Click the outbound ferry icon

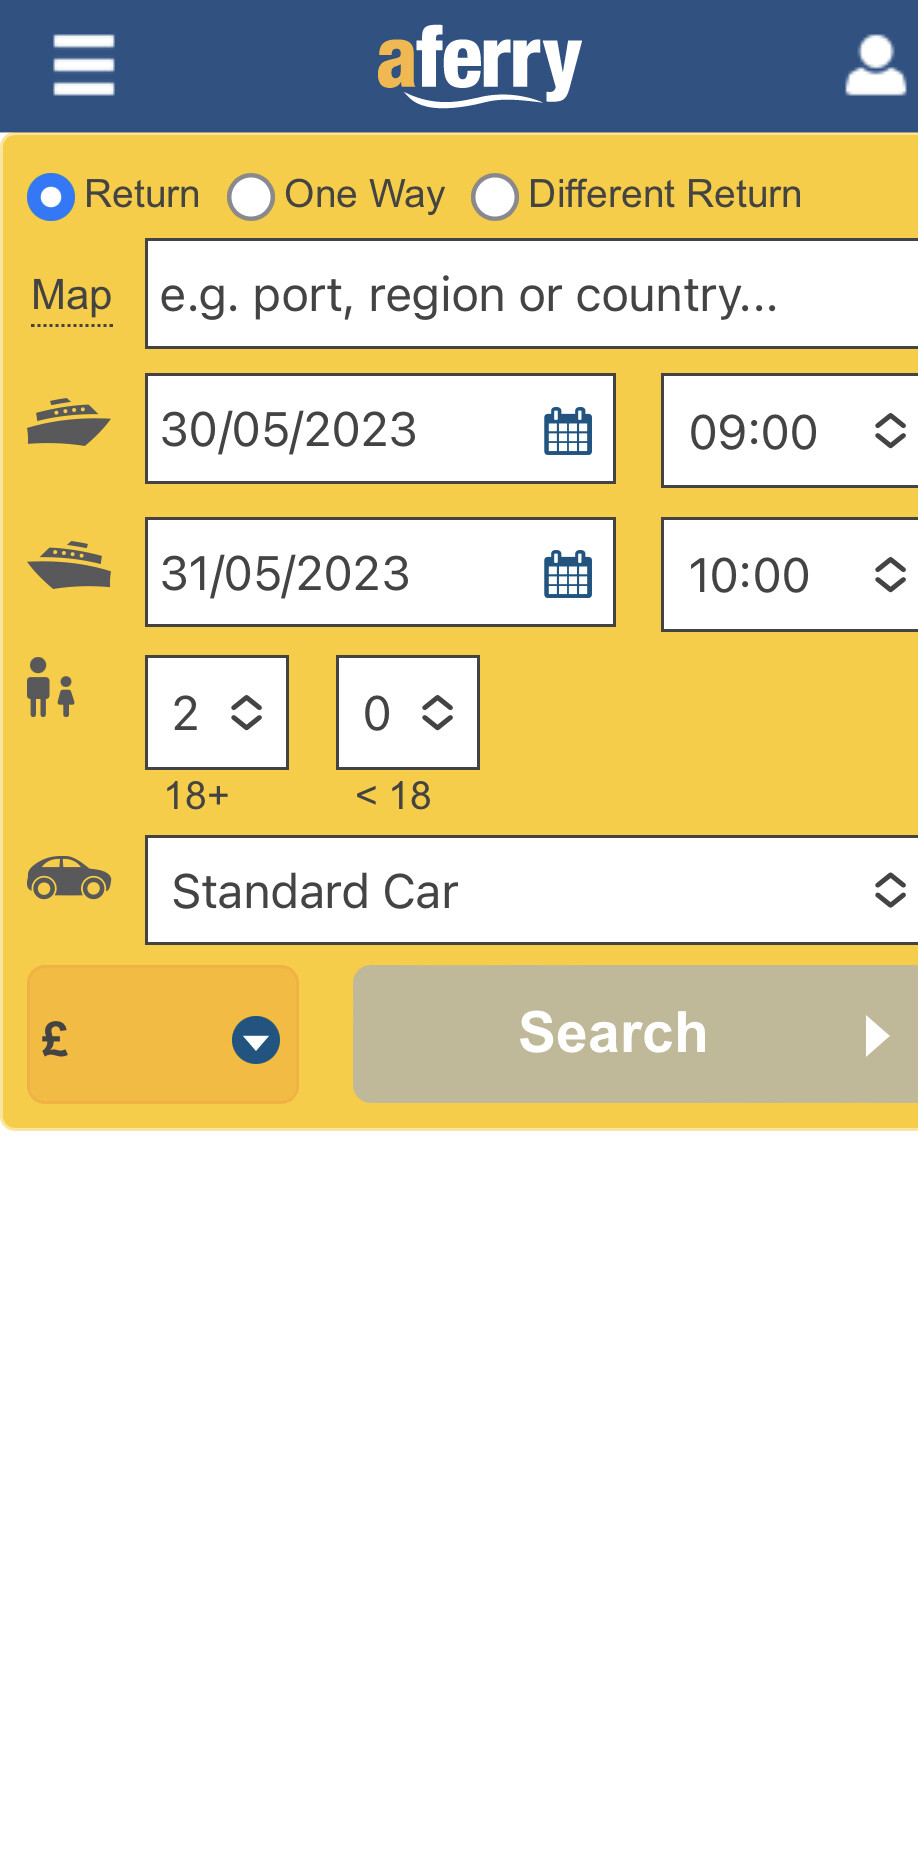68,422
